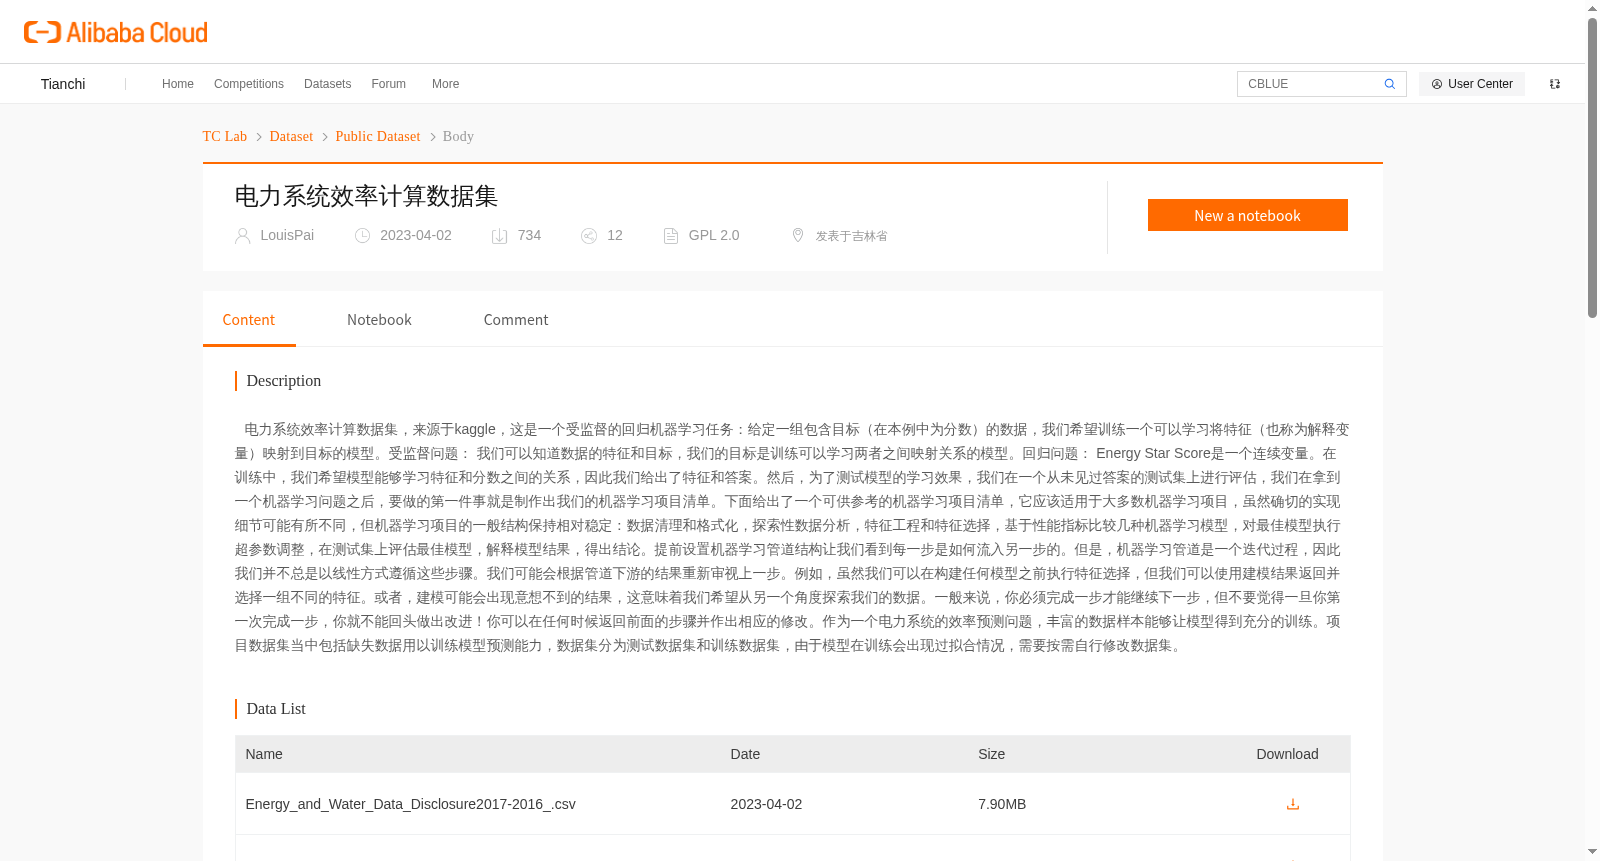This screenshot has height=861, width=1600.
Task: Open the Competitions menu item
Action: (249, 84)
